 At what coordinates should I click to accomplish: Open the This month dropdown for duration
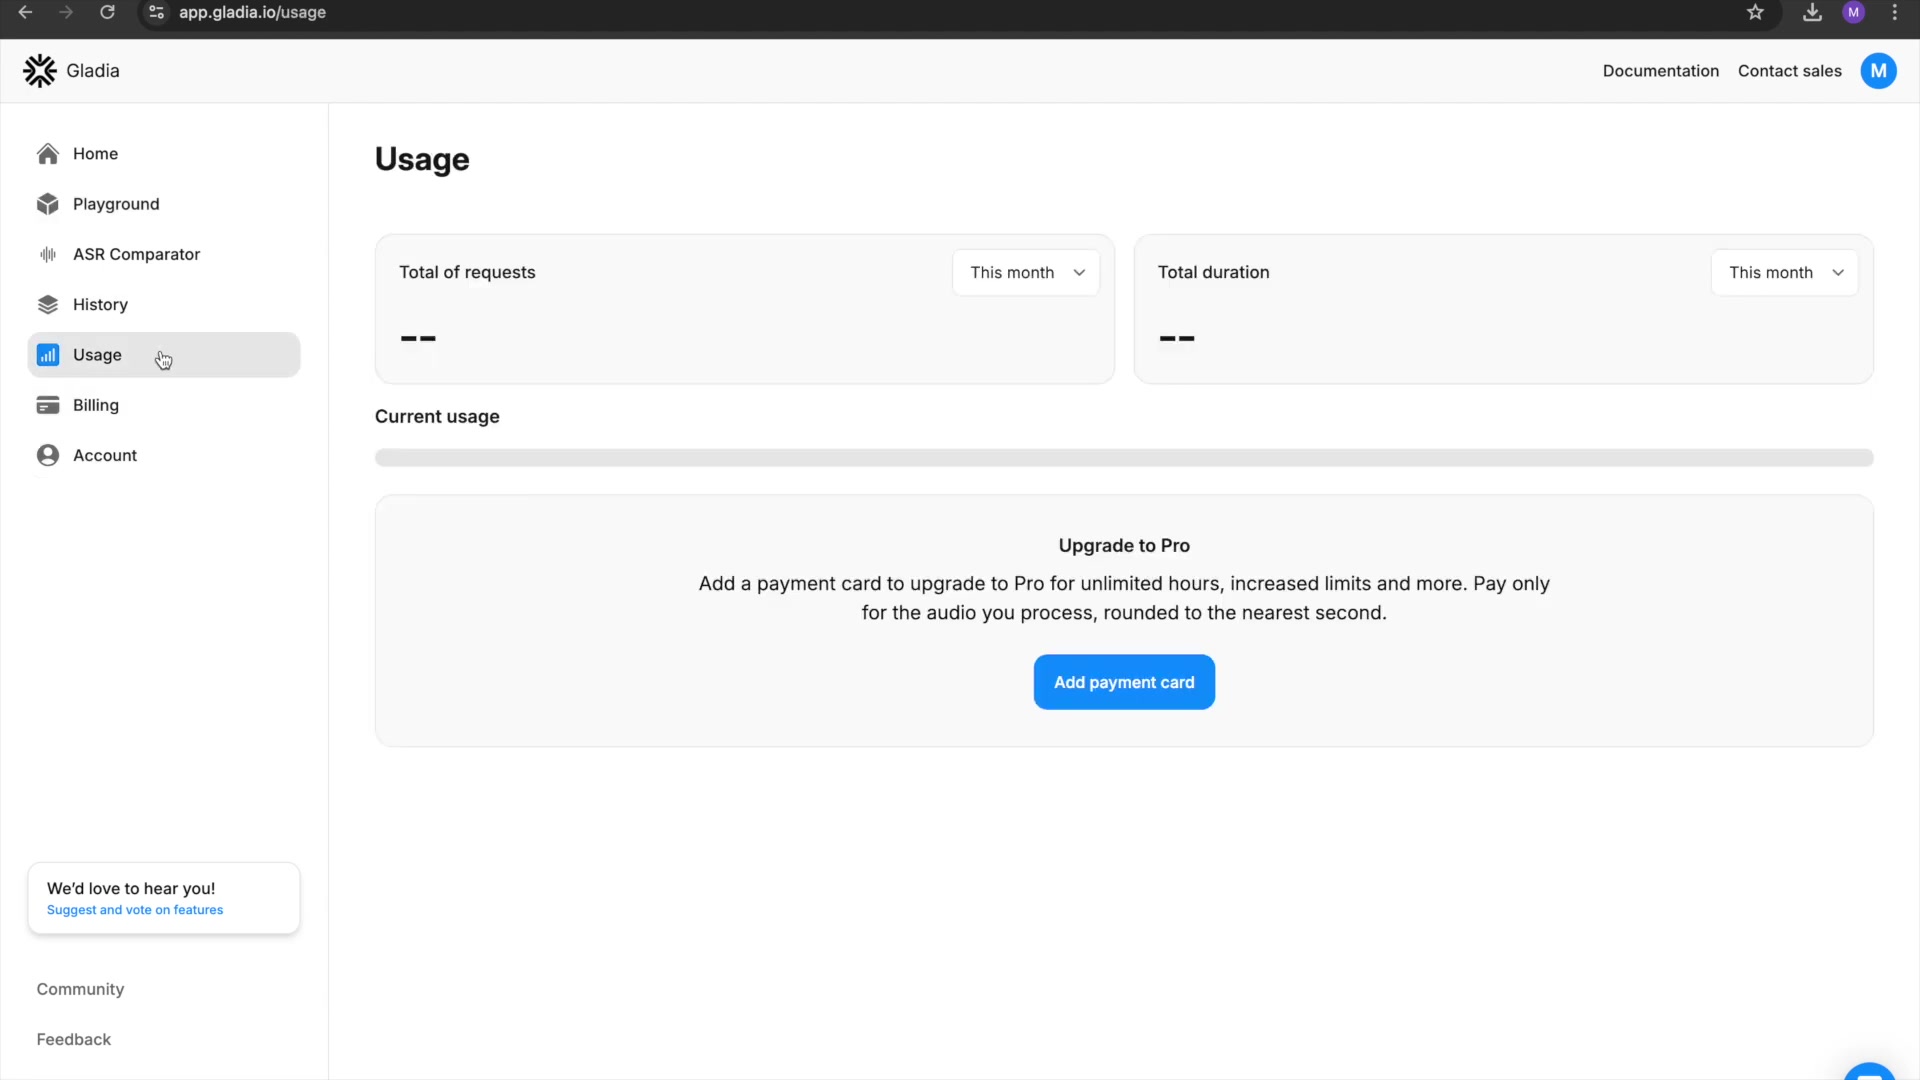(x=1785, y=272)
